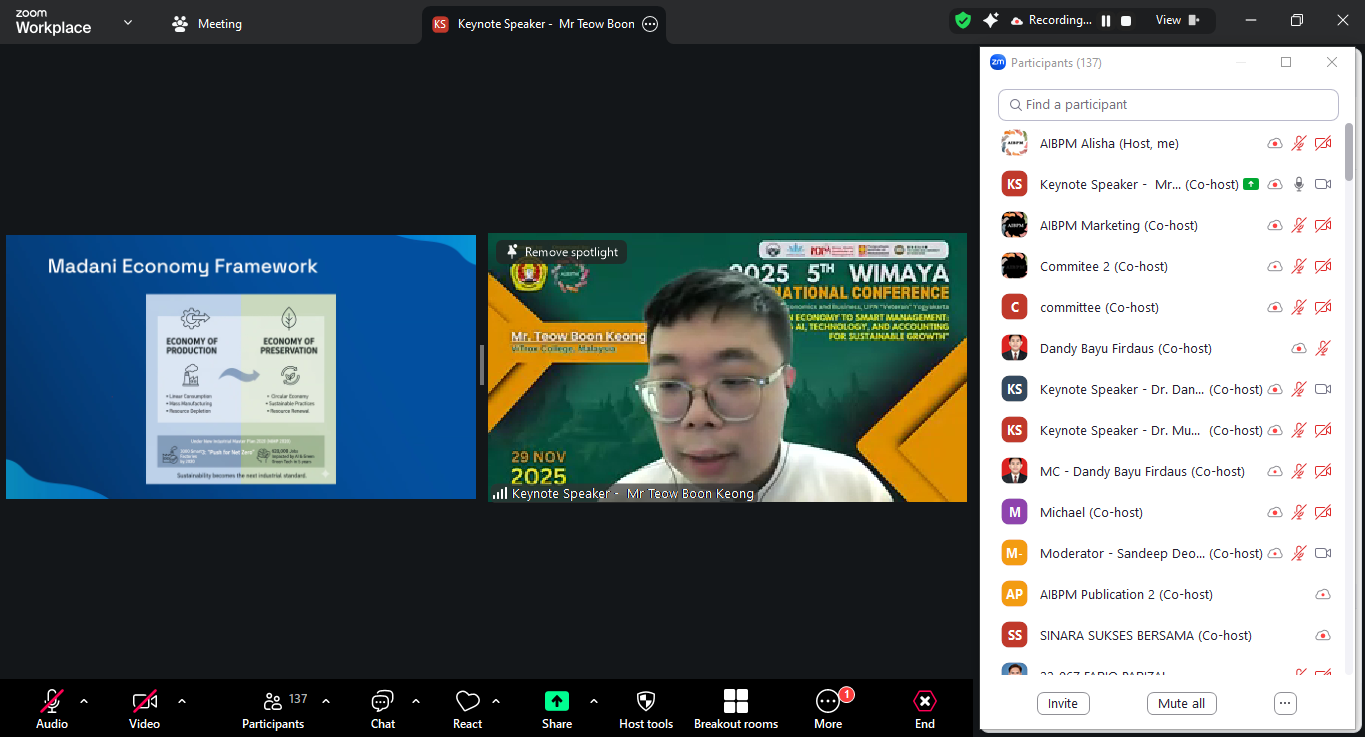Open the Zoom Workplace dropdown chevron
Viewport: 1365px width, 737px height.
click(128, 22)
